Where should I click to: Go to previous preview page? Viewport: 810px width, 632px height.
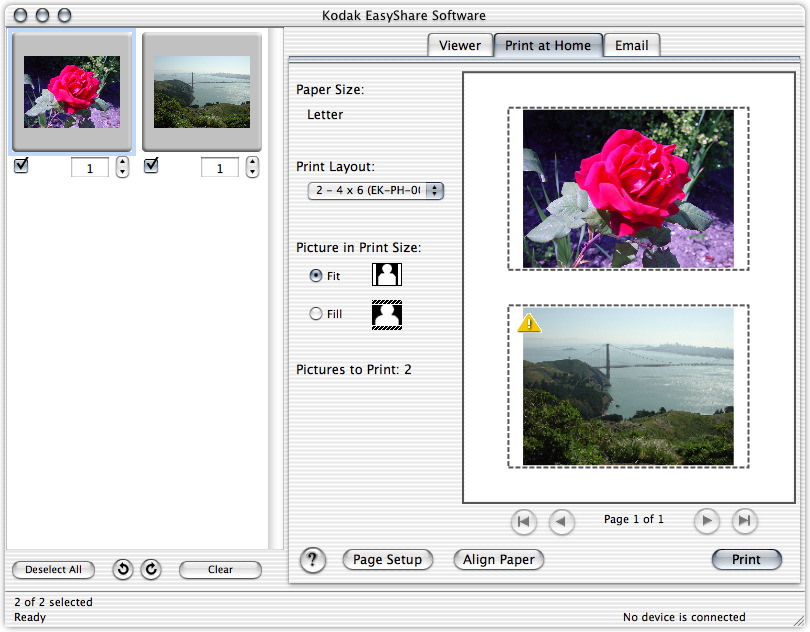(562, 521)
